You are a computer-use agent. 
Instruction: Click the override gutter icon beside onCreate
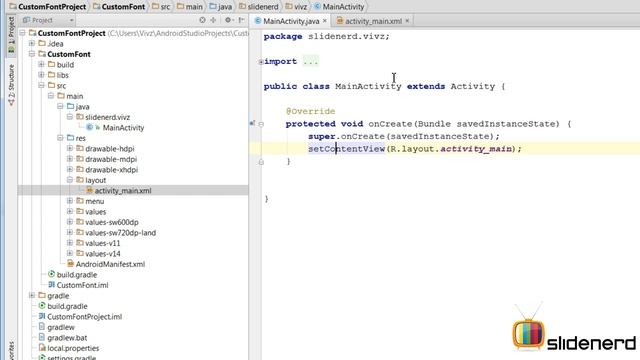point(252,123)
